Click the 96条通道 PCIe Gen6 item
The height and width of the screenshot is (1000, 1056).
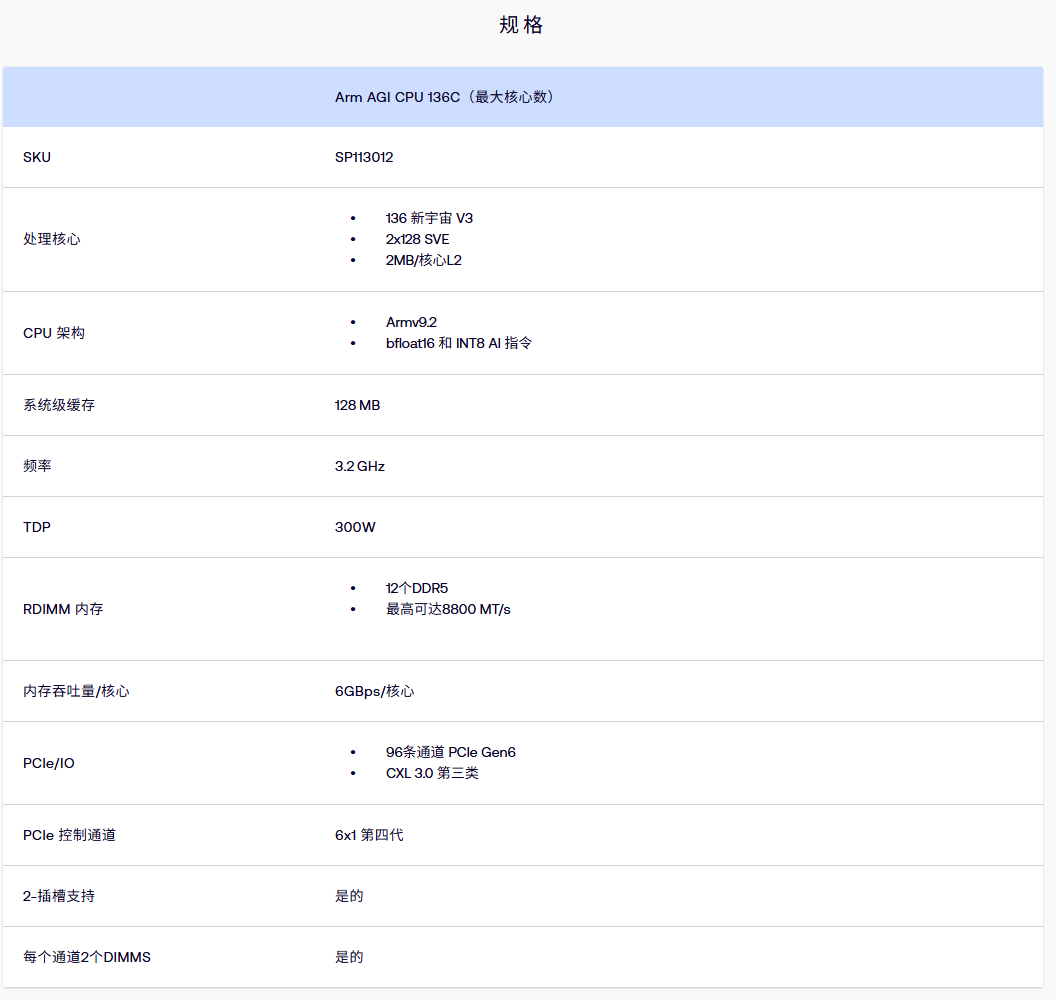click(x=450, y=752)
